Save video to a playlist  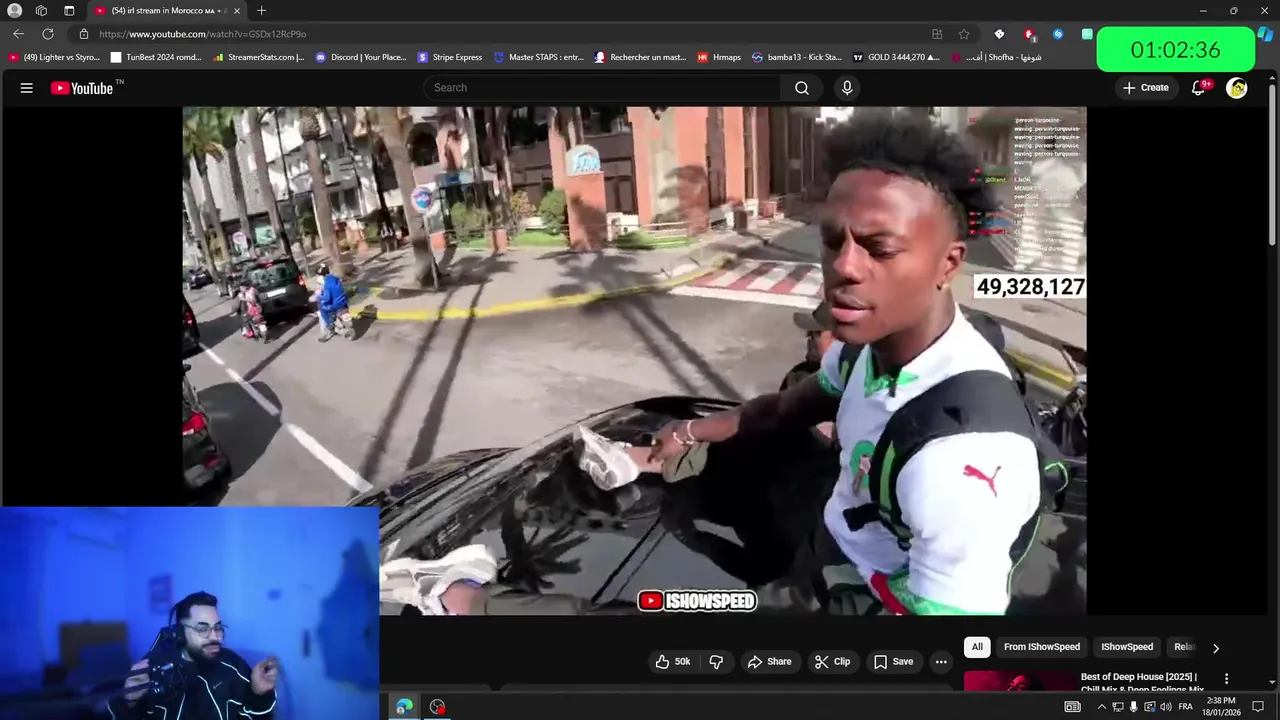click(x=893, y=661)
